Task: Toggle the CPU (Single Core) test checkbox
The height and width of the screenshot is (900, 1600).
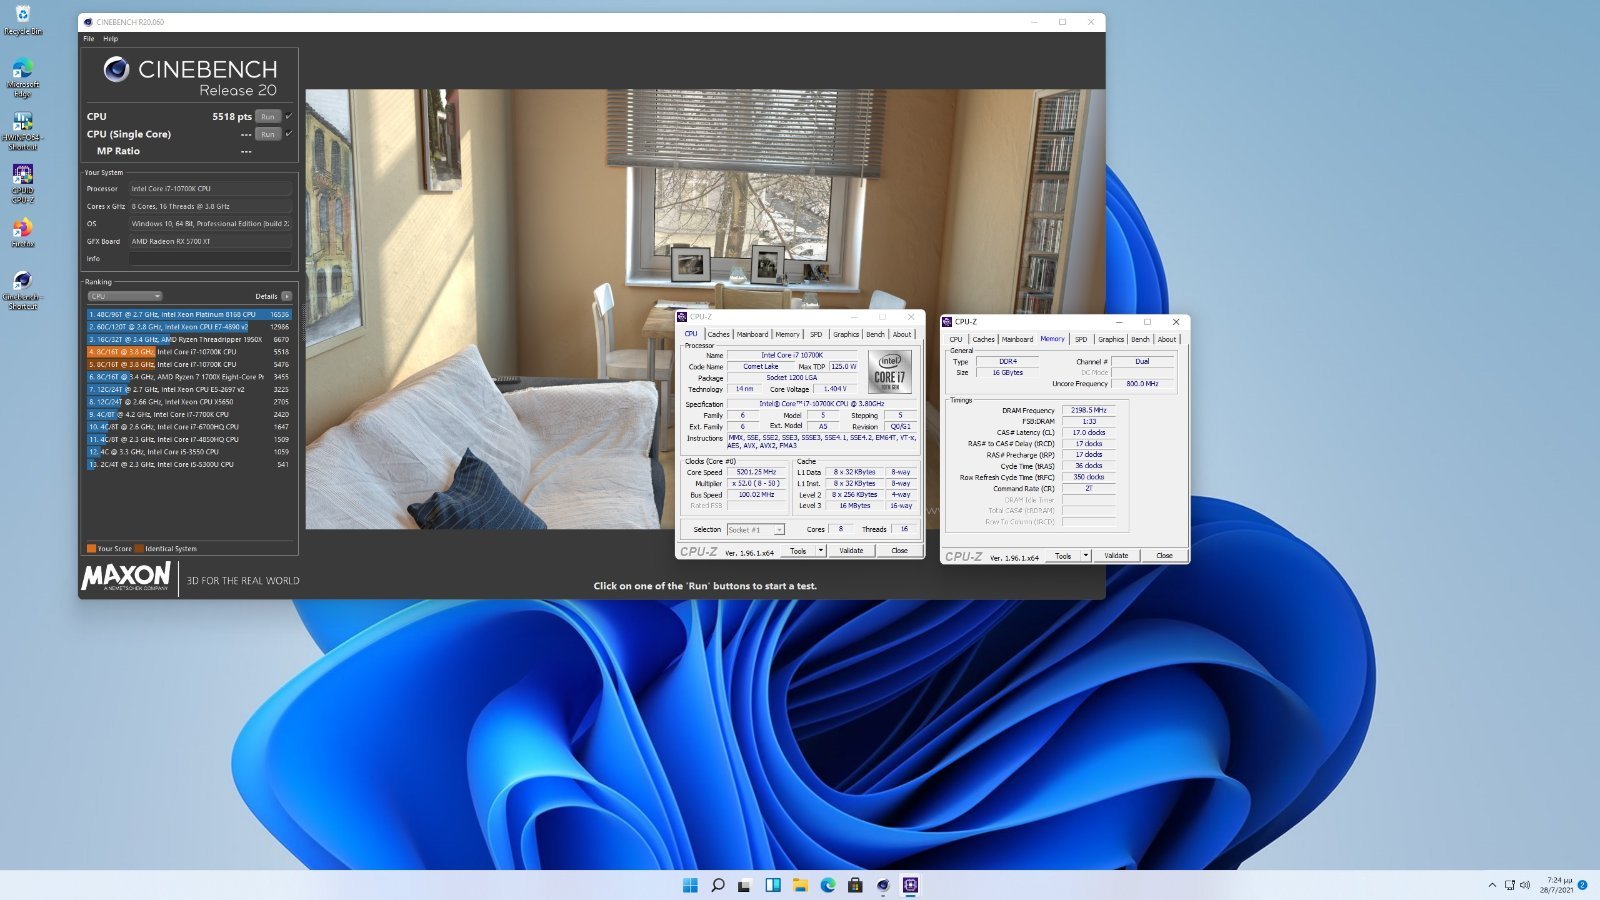Action: coord(289,133)
